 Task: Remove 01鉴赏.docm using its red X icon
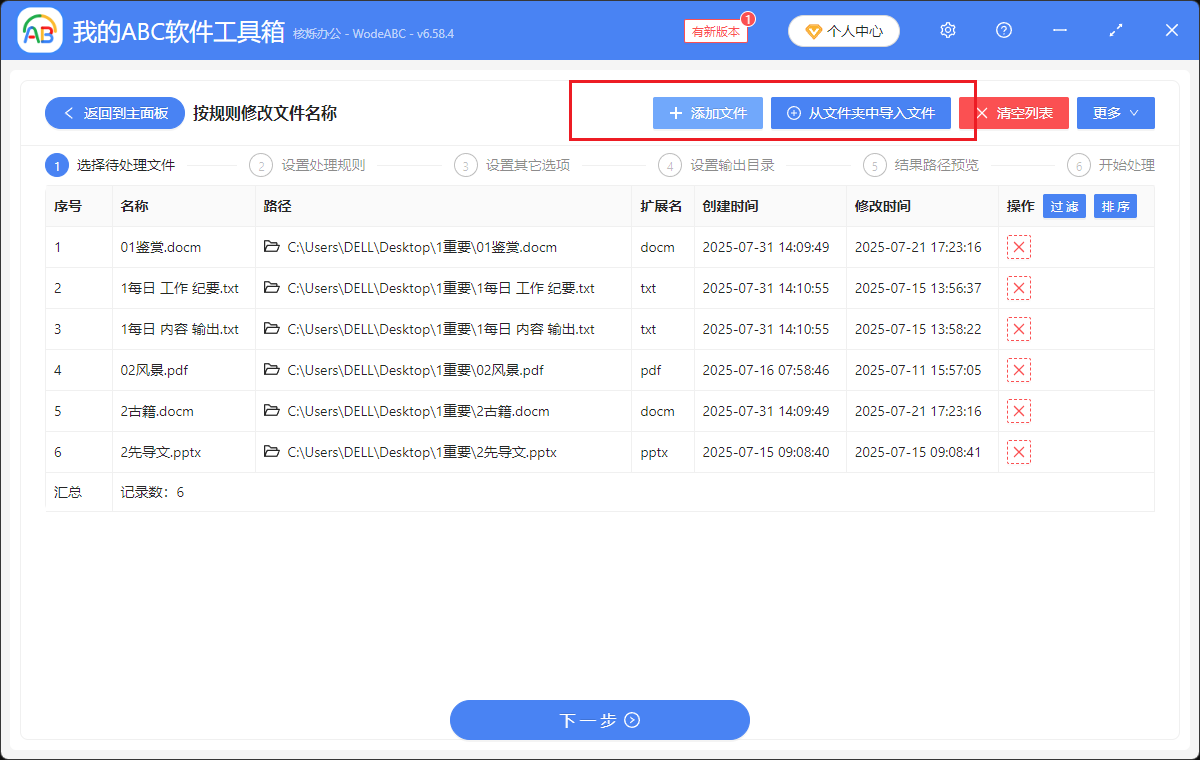(1018, 247)
